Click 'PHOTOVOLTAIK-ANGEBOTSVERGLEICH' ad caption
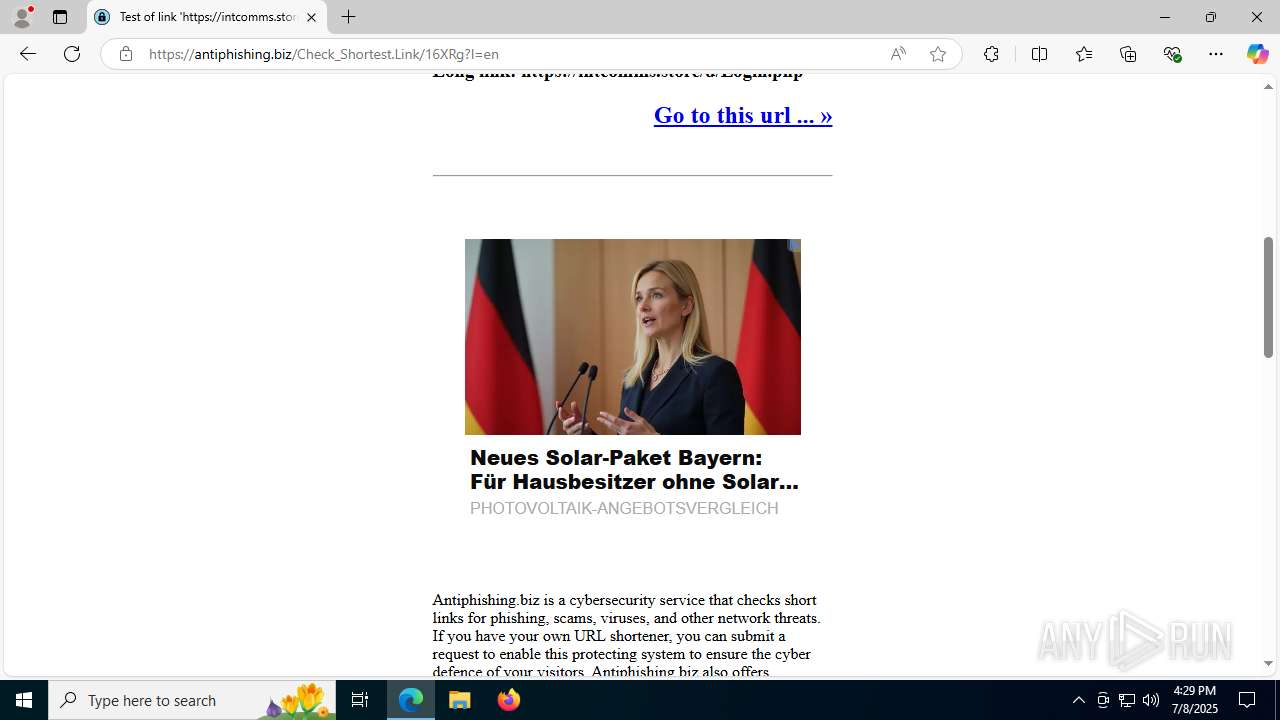 tap(624, 508)
